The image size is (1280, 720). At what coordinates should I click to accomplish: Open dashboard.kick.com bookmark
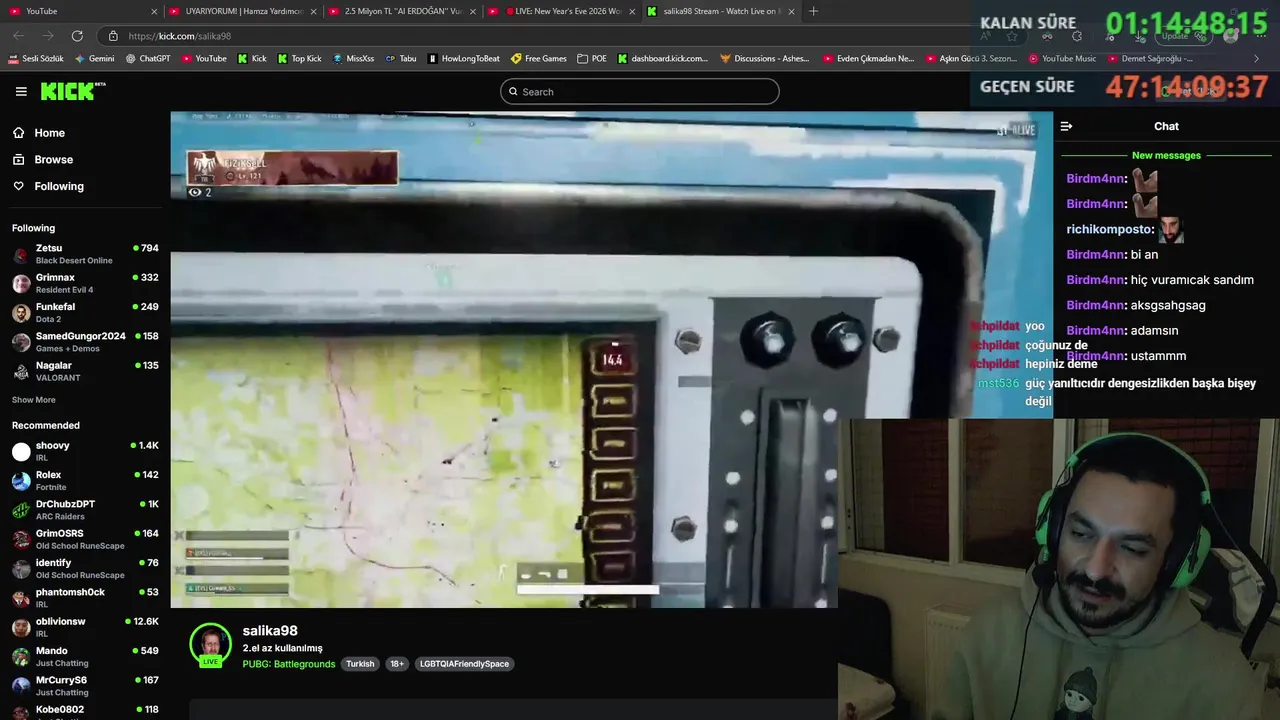pyautogui.click(x=663, y=59)
